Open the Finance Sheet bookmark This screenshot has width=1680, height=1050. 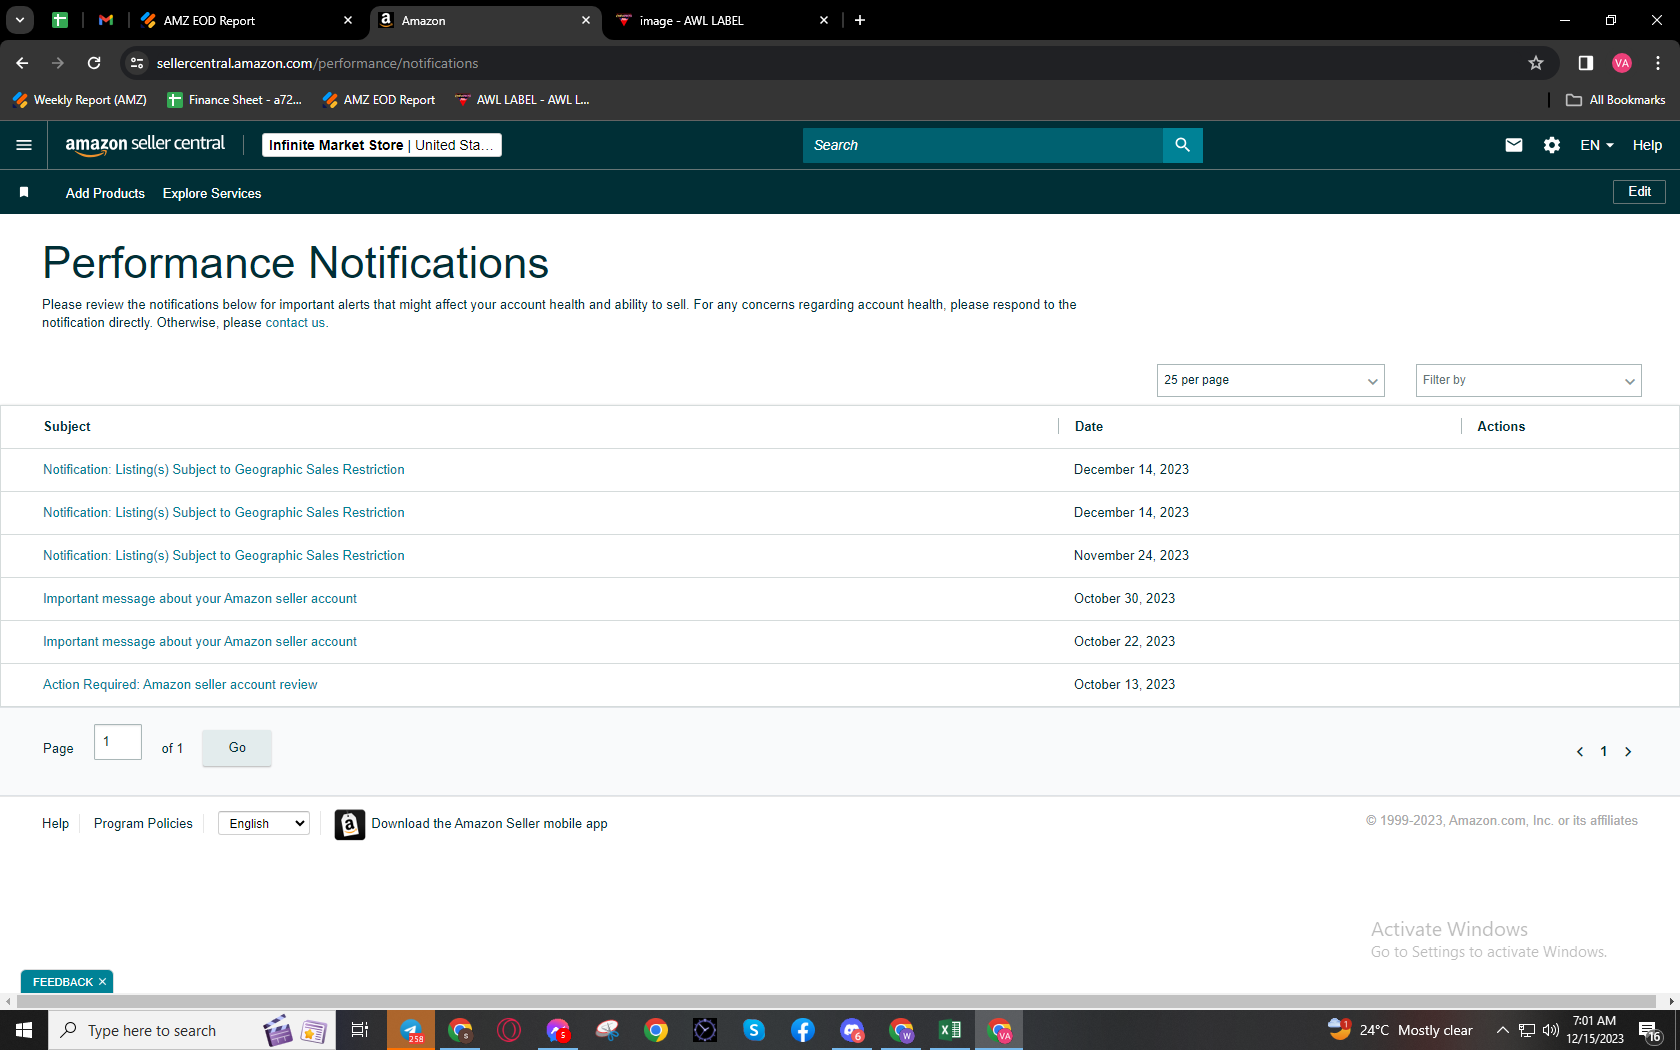point(235,100)
